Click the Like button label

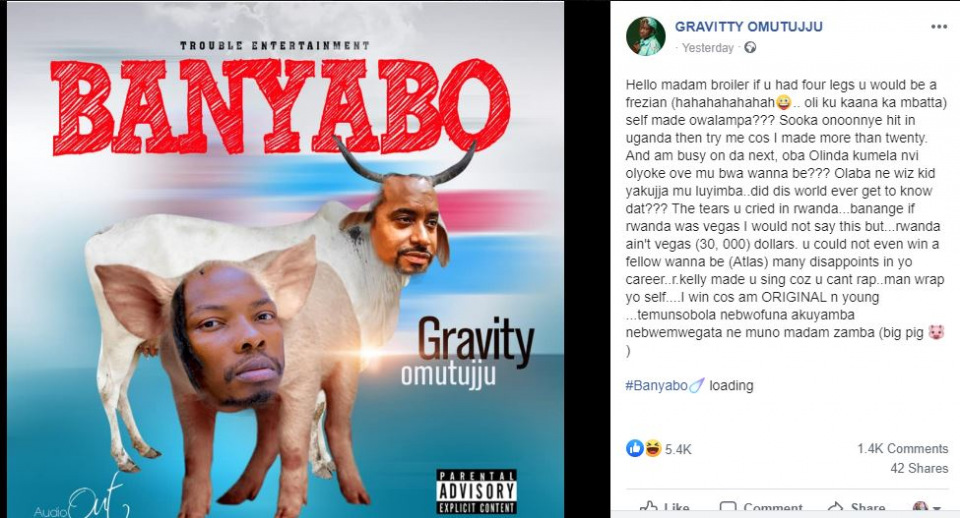pyautogui.click(x=677, y=508)
